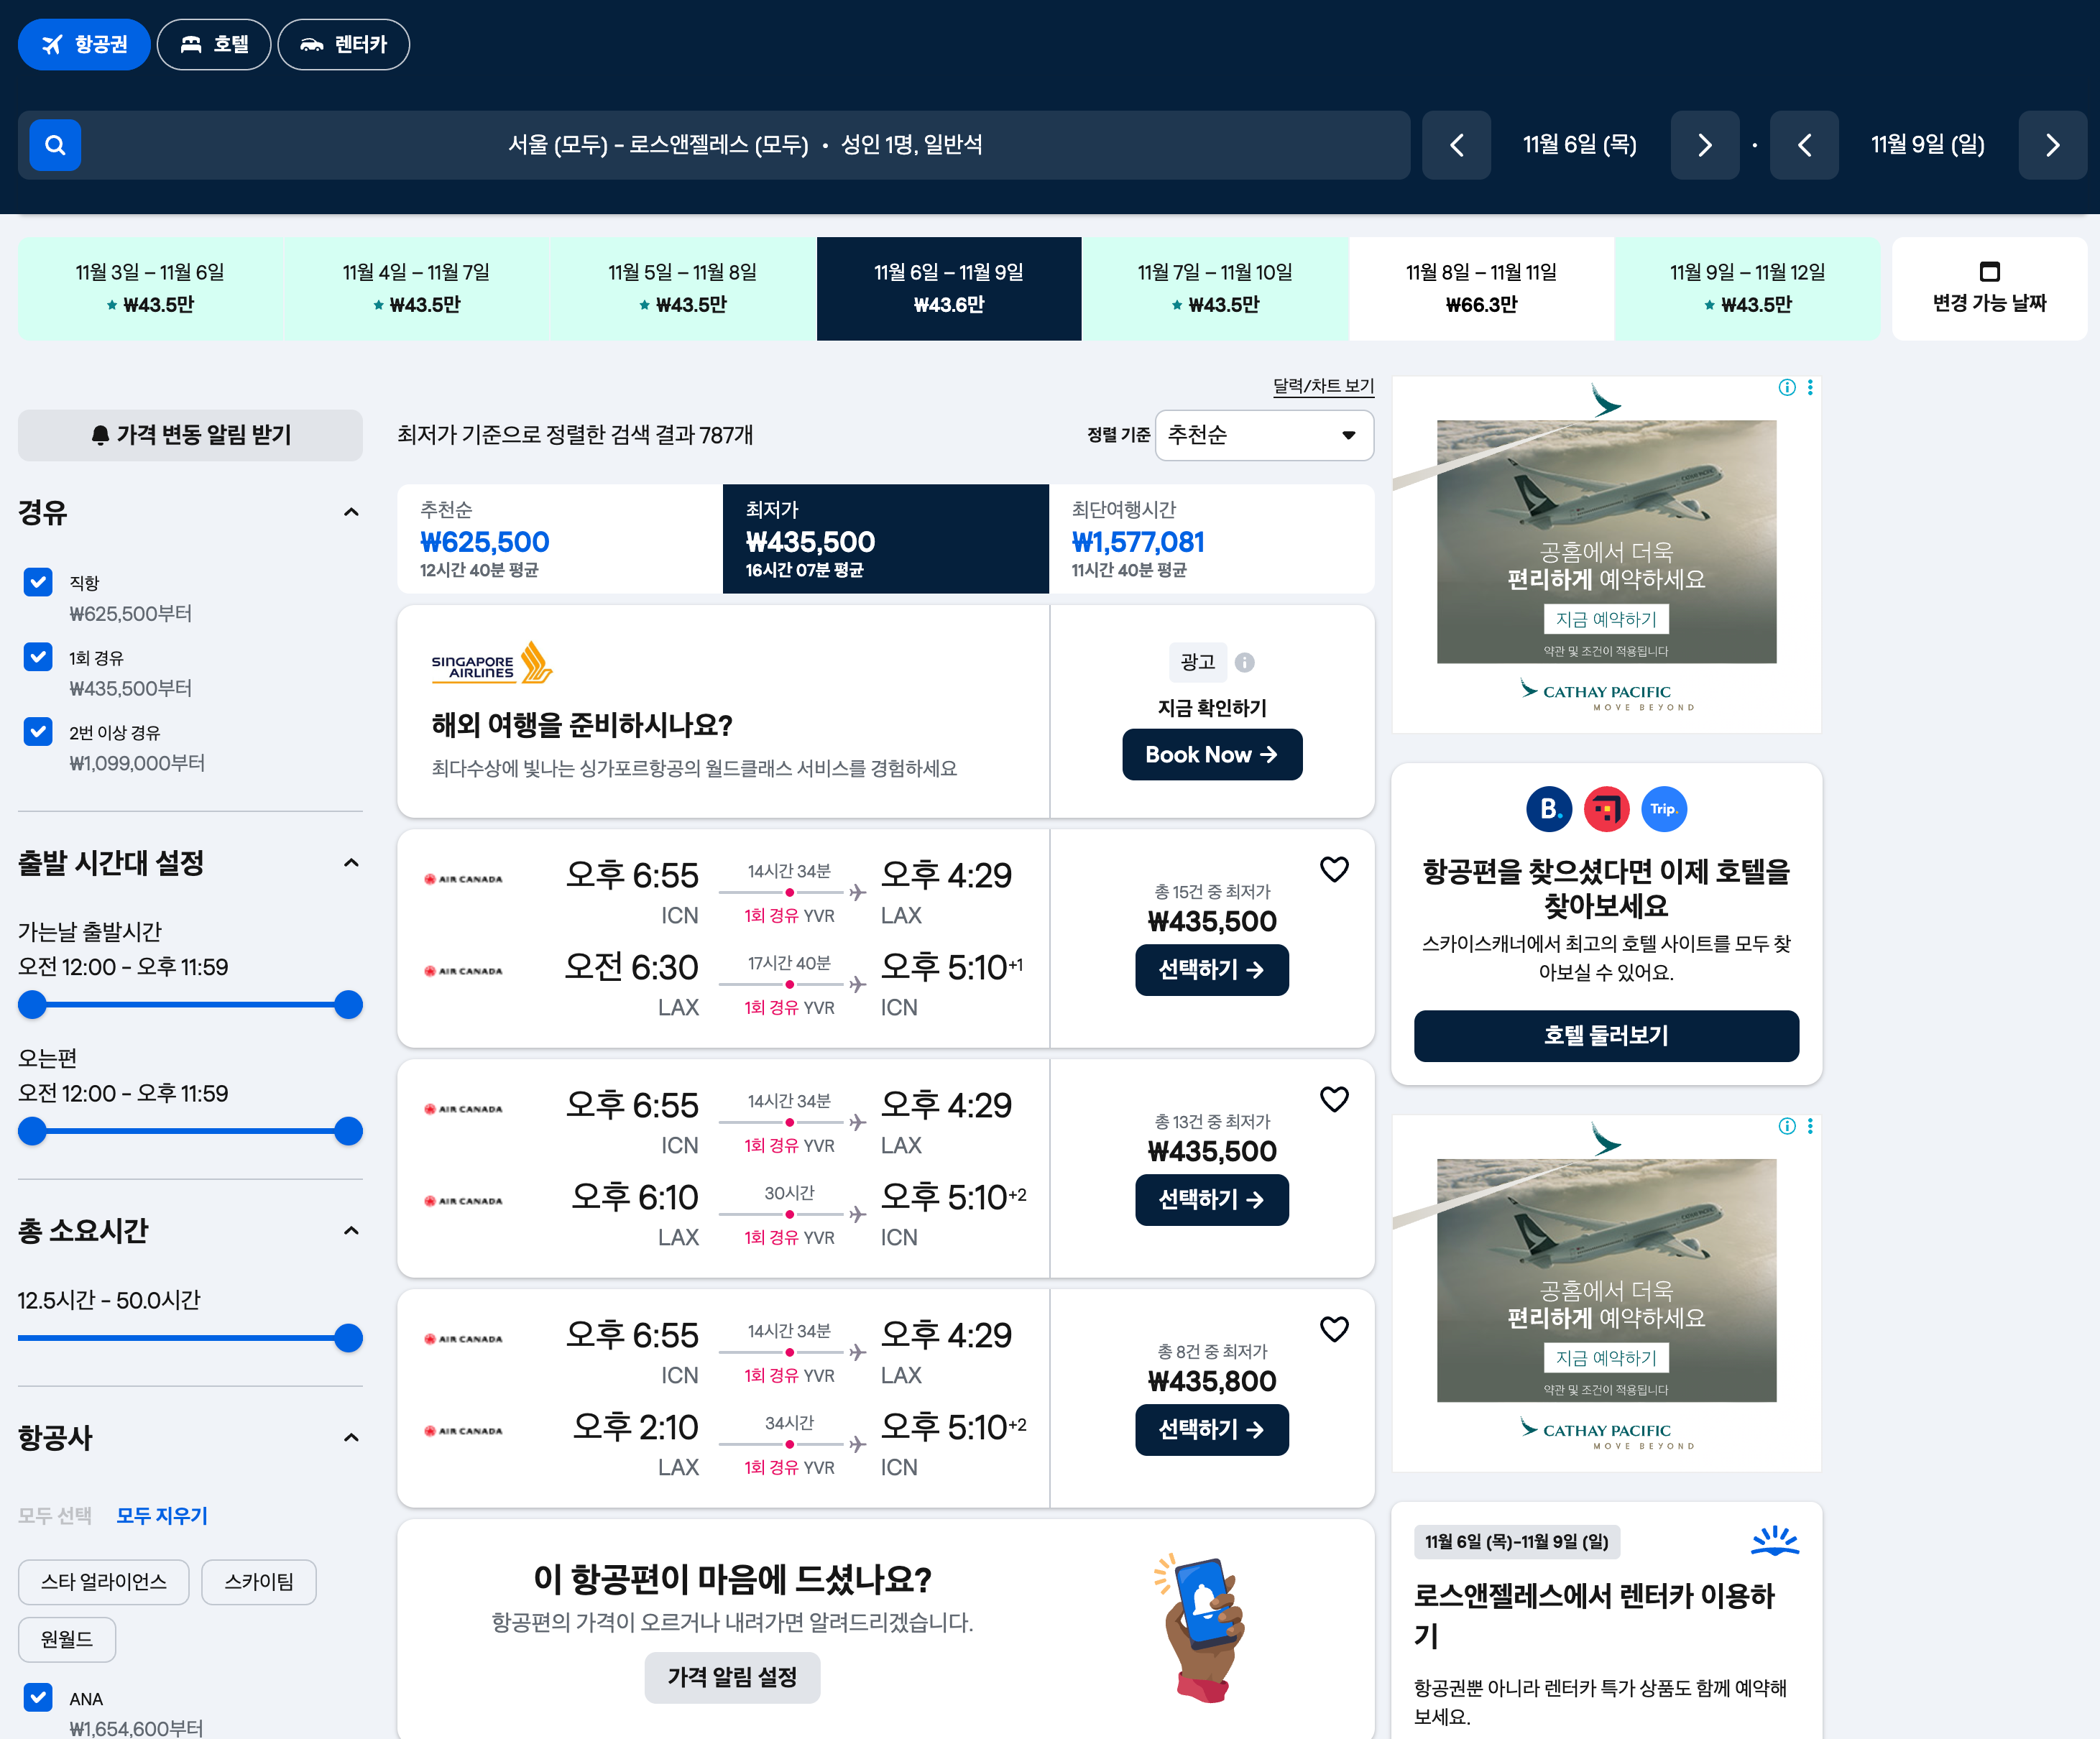Viewport: 2100px width, 1739px height.
Task: Click the 총 소요시간 slider handle
Action: pyautogui.click(x=348, y=1338)
